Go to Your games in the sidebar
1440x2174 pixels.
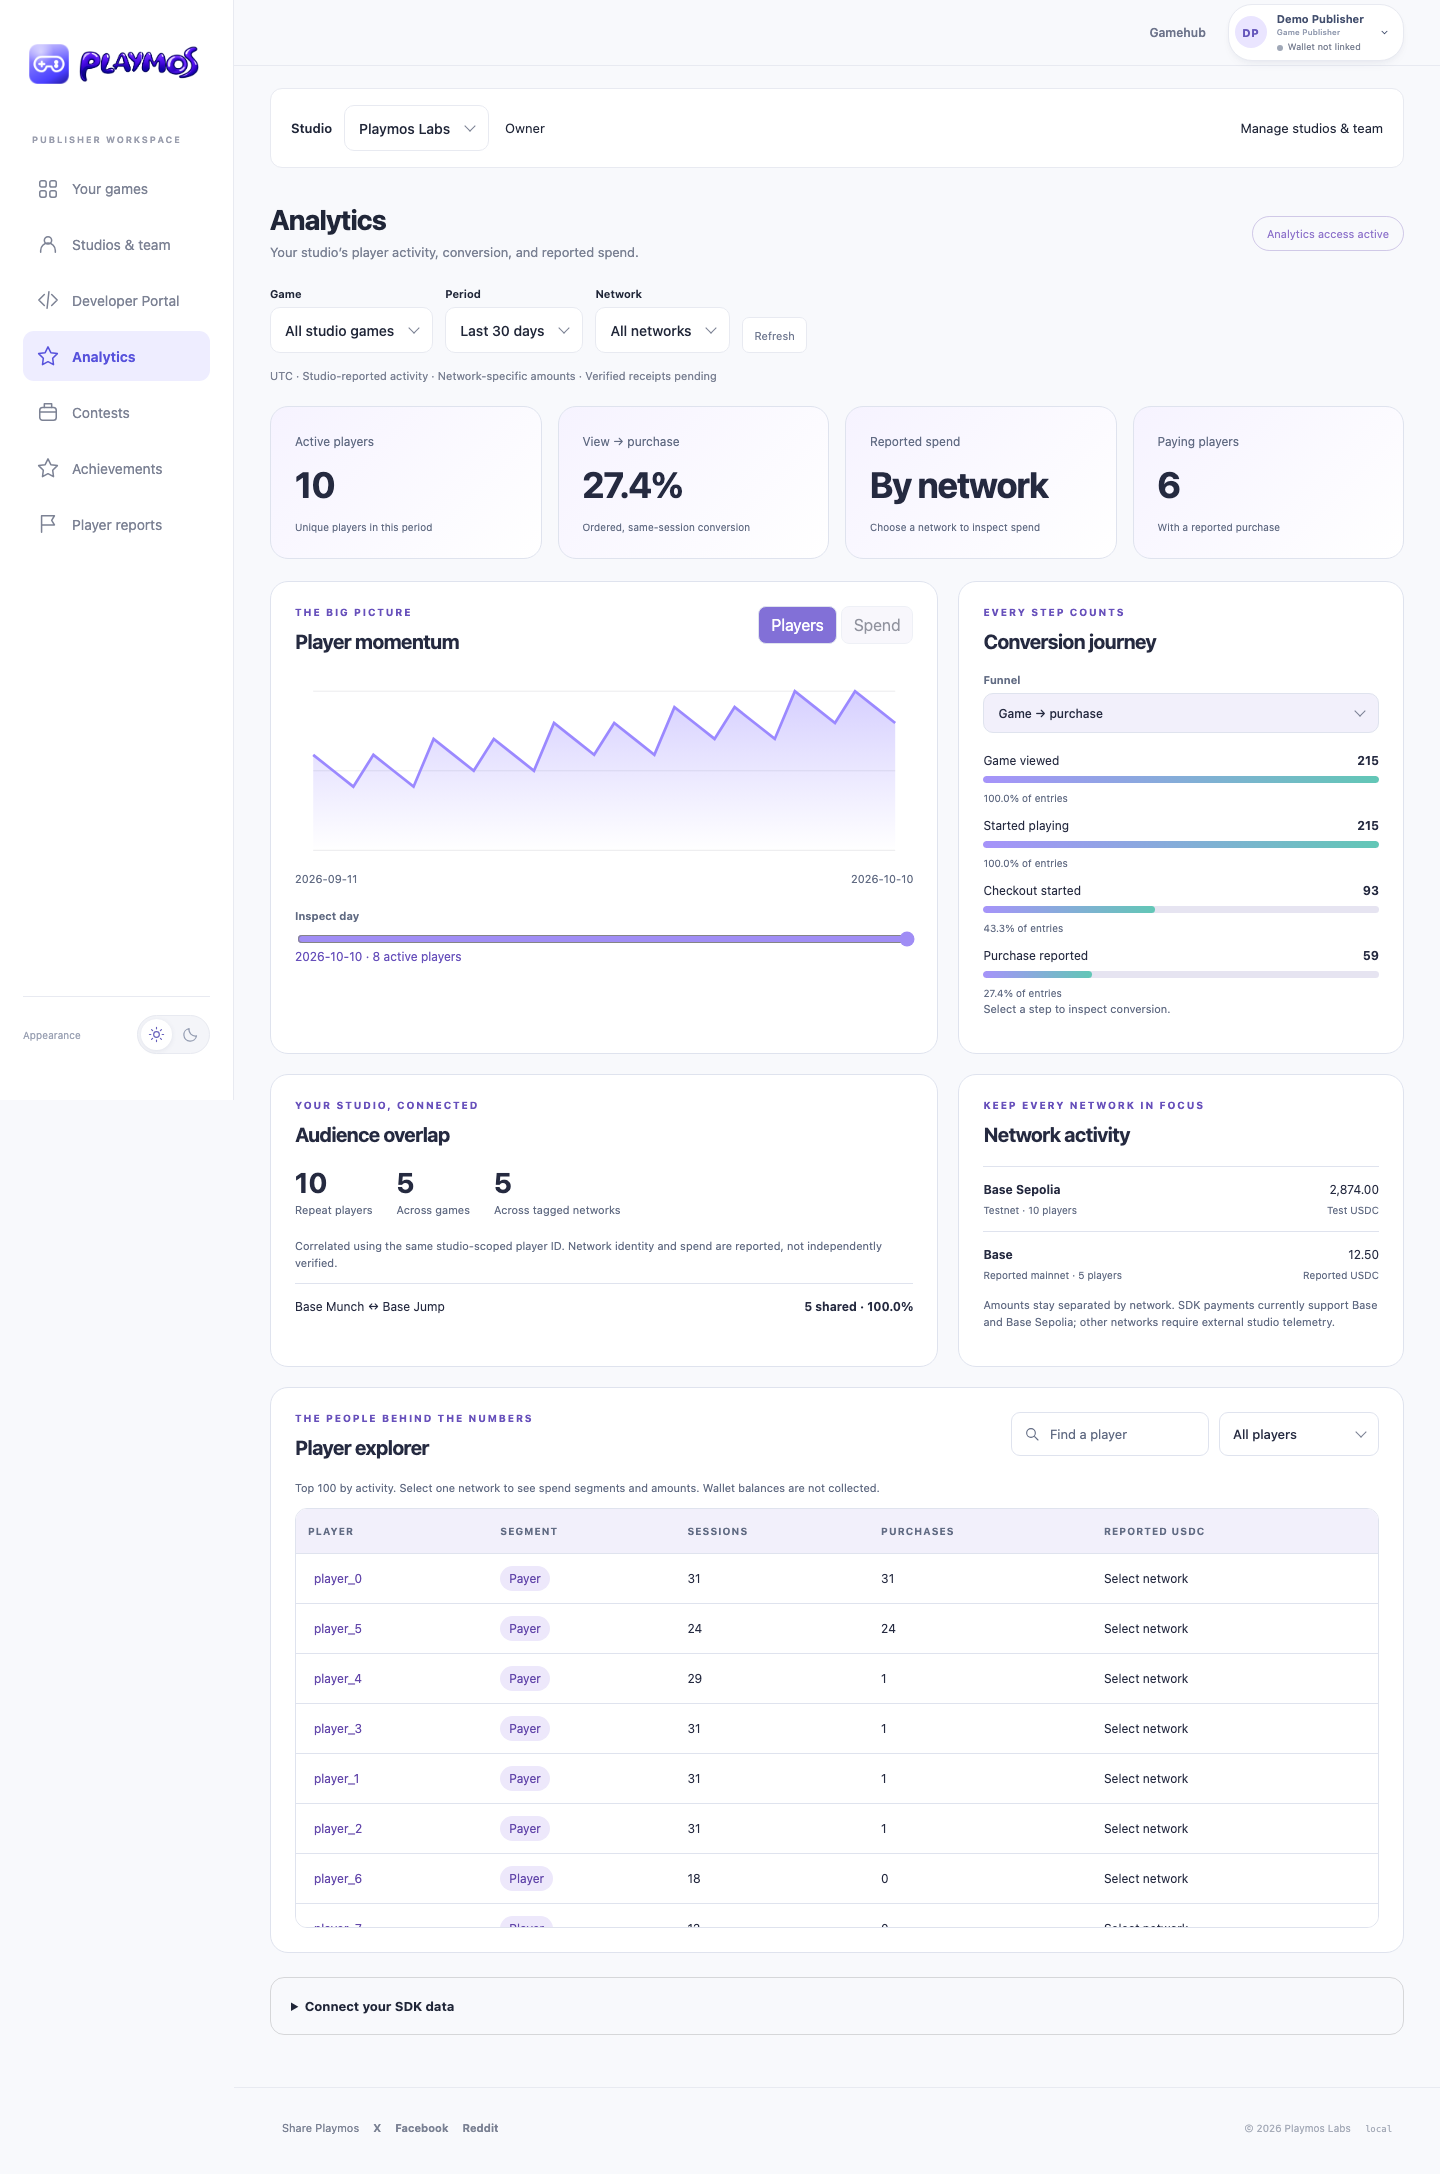116,189
